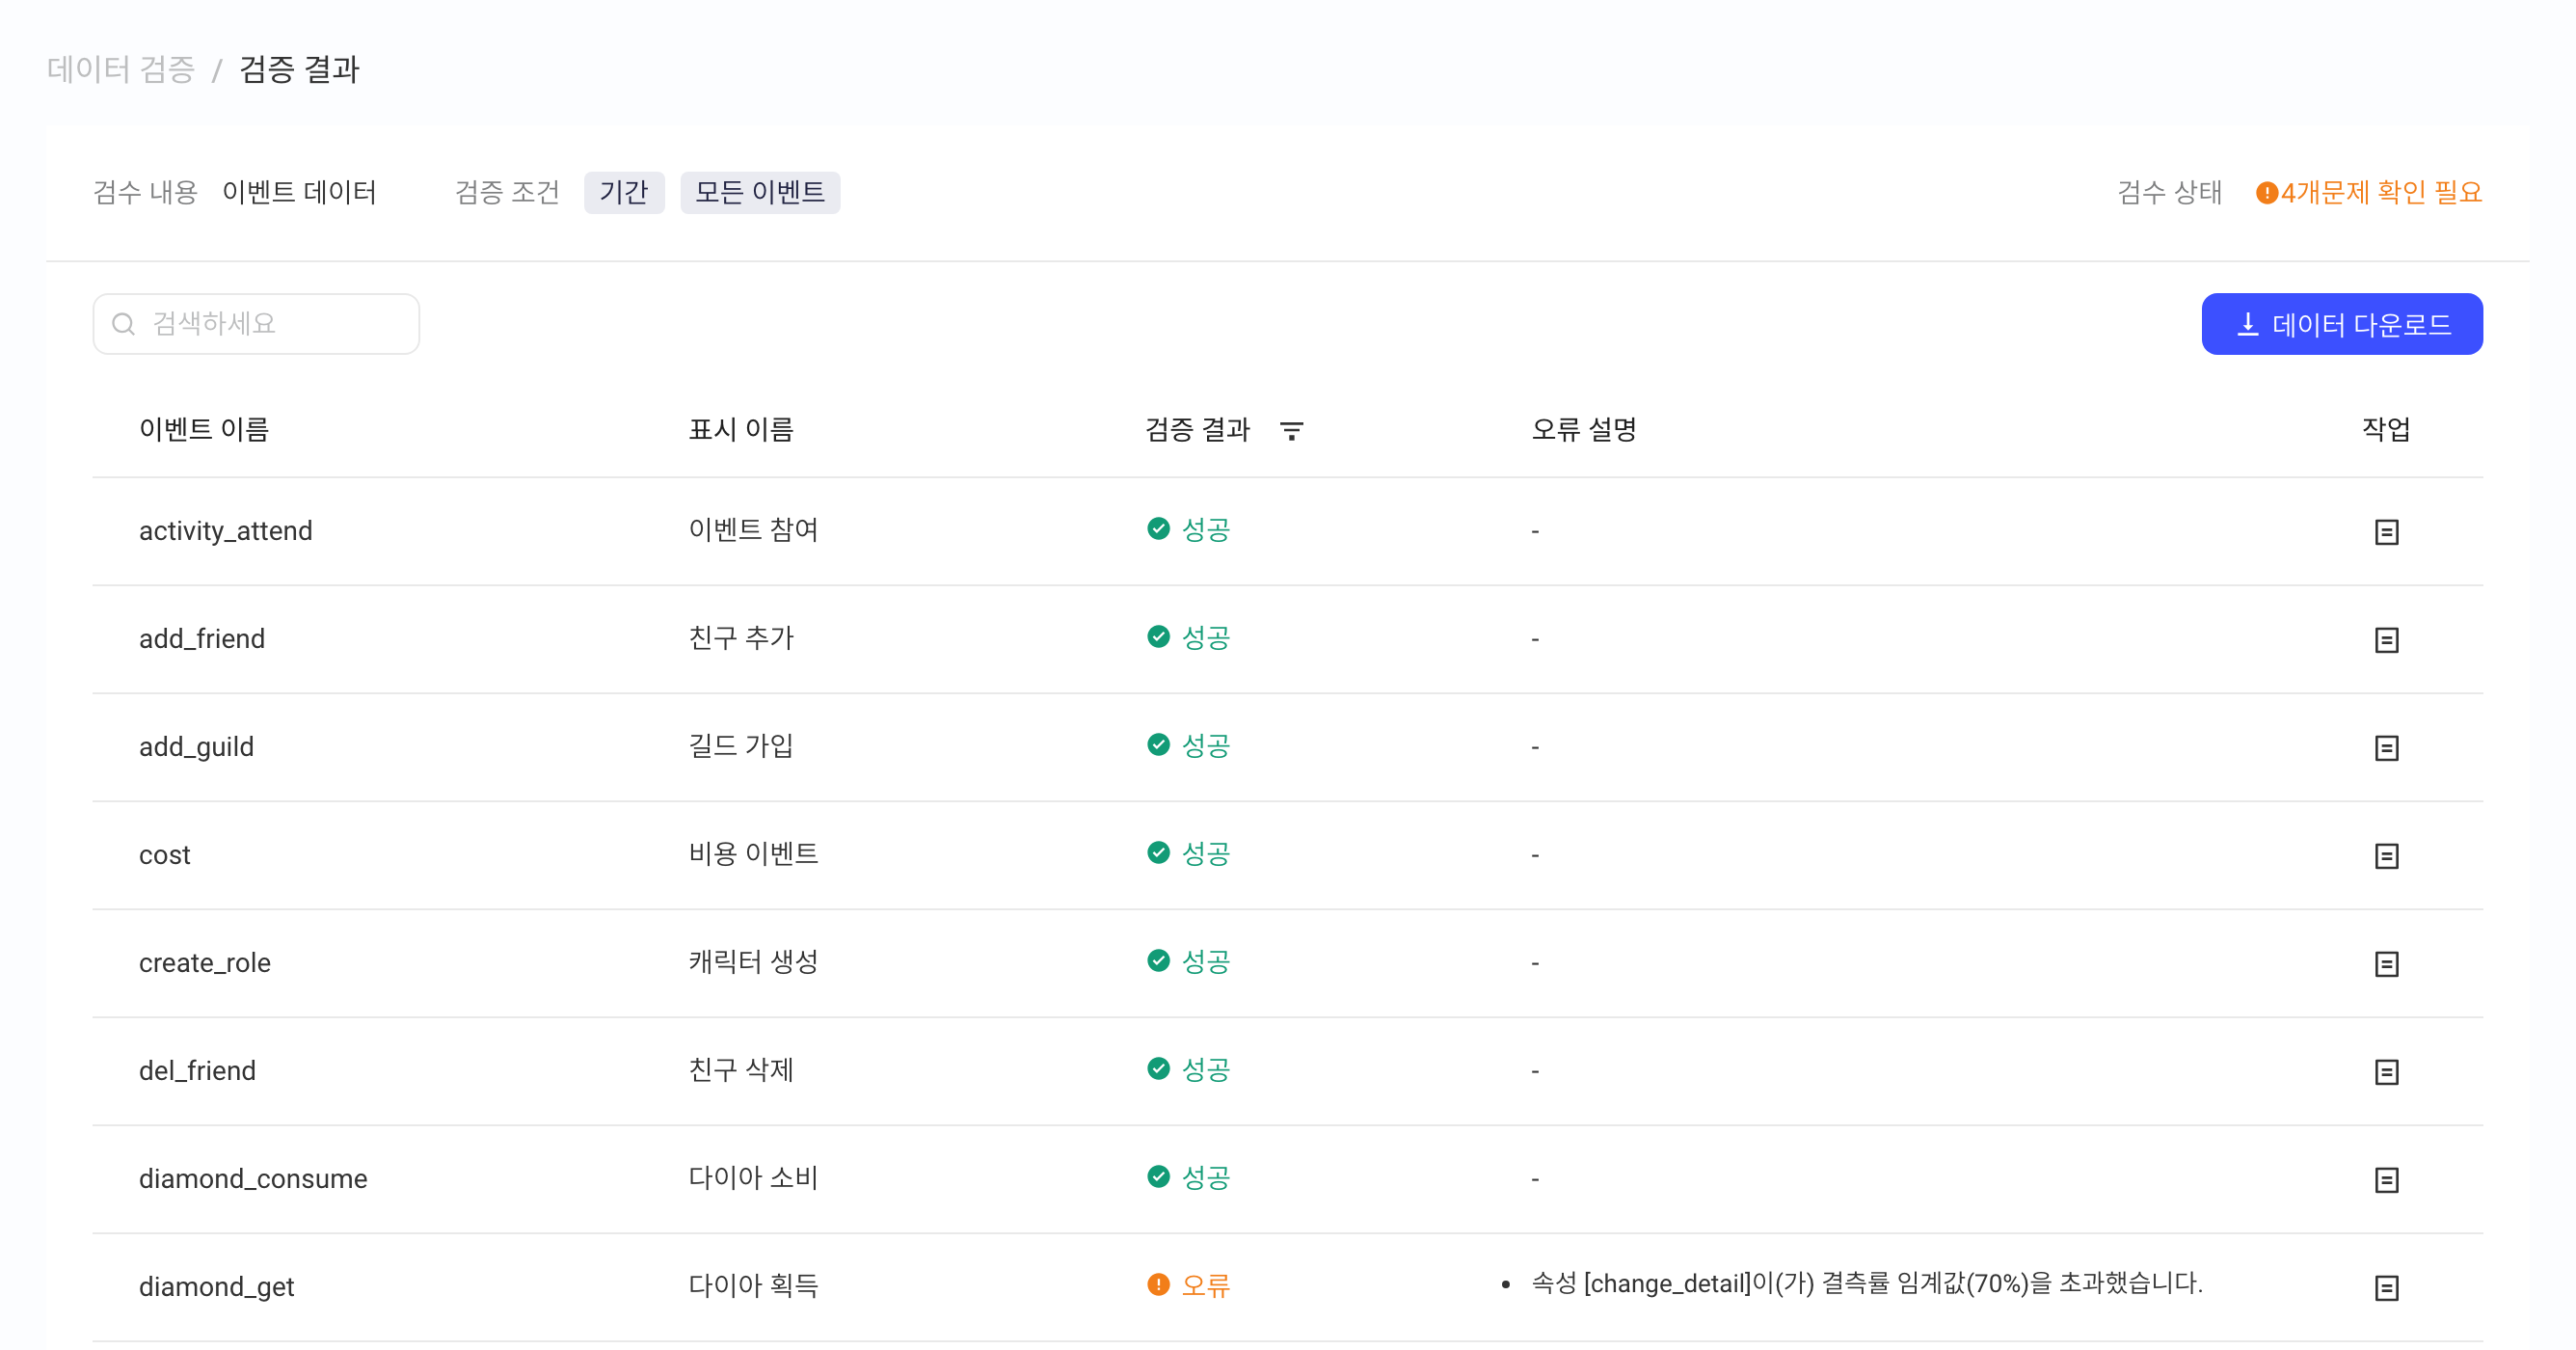Click the 성공 status in activity_attend row
This screenshot has width=2576, height=1350.
pos(1188,529)
